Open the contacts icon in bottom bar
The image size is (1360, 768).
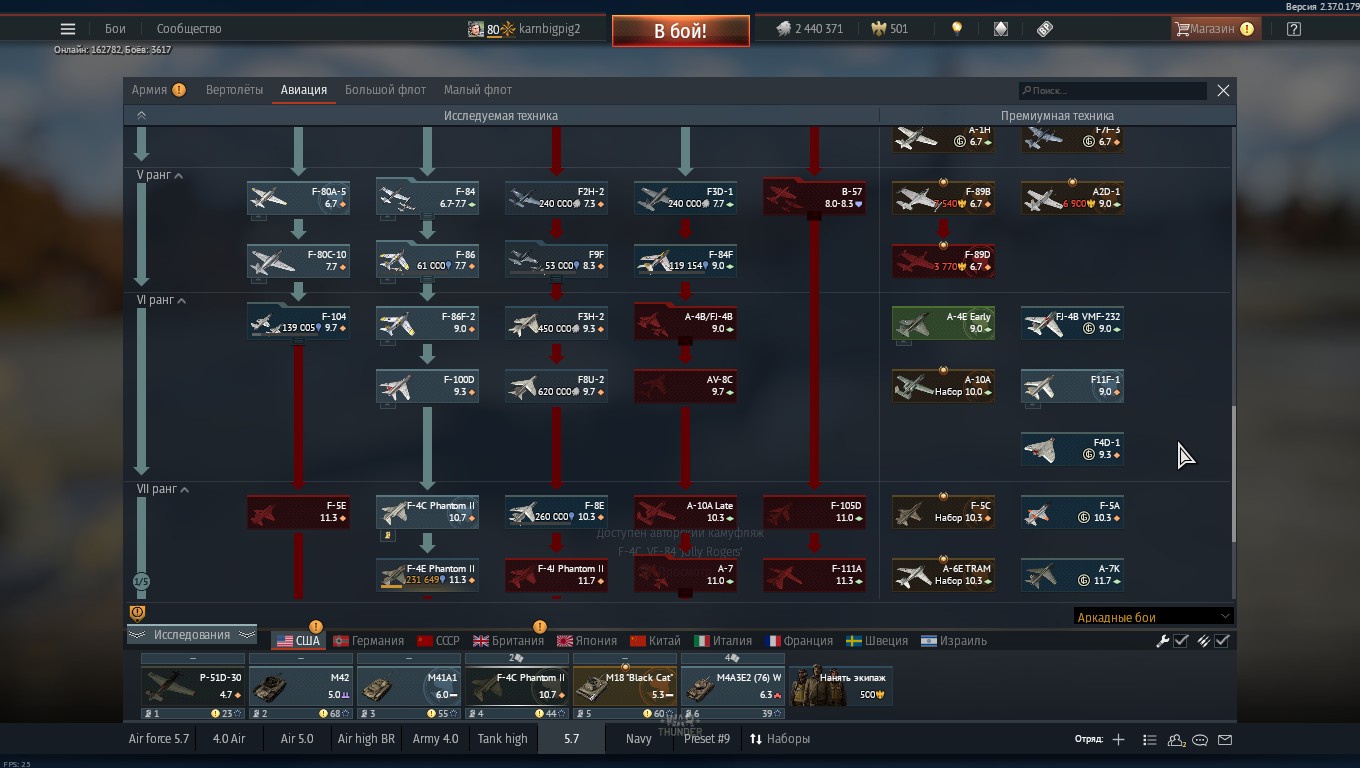pos(1176,740)
